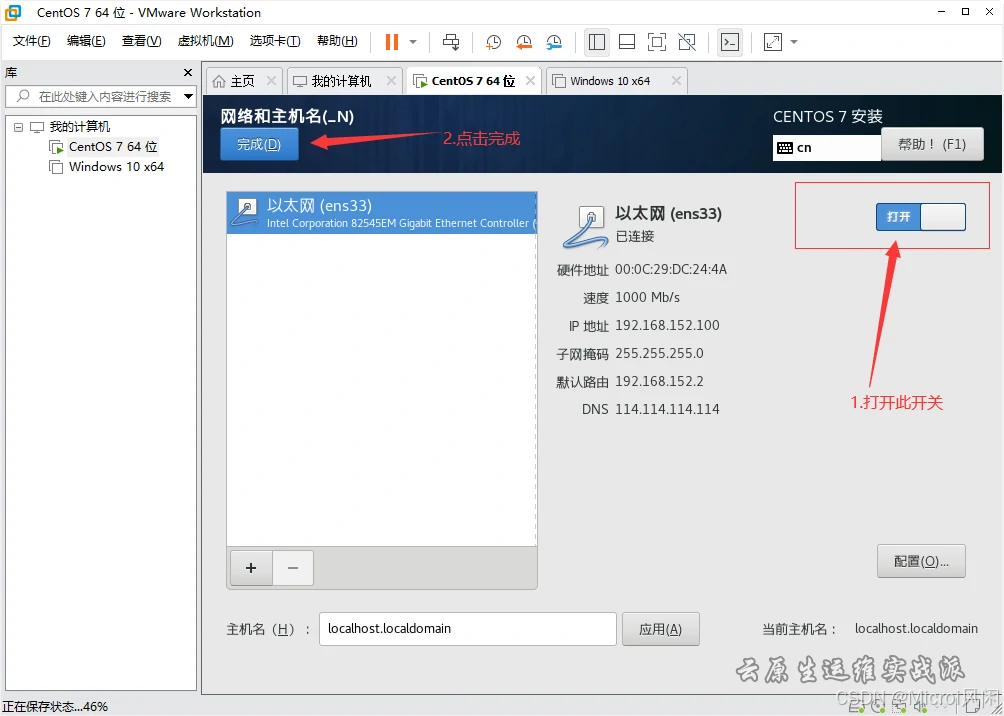
Task: Open the power options arrow beside pause
Action: (413, 42)
